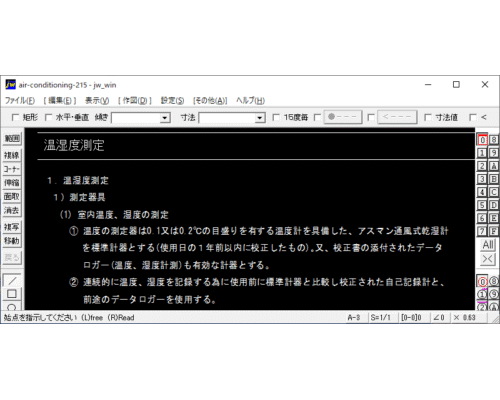
Task: Click the '1) 測定器具' line in drawing
Action: click(79, 197)
